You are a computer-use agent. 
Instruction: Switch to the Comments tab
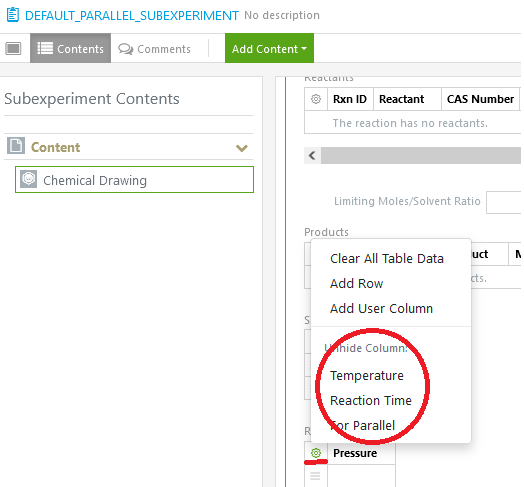coord(154,49)
